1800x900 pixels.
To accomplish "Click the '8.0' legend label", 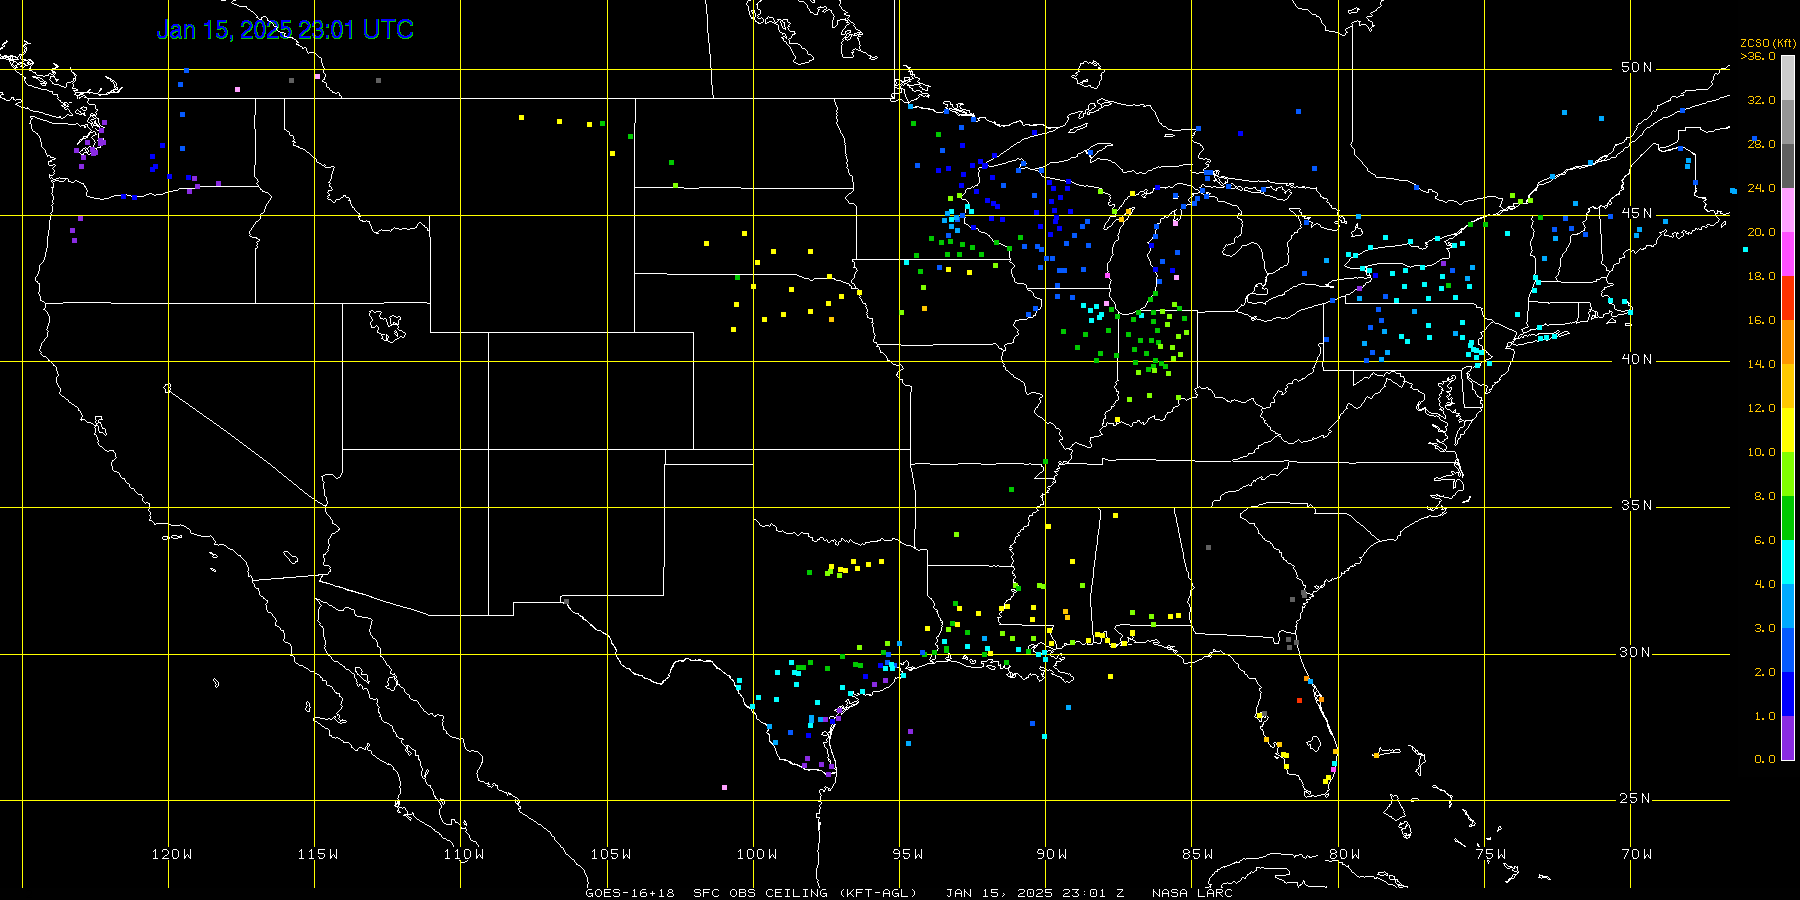I will [x=1765, y=496].
